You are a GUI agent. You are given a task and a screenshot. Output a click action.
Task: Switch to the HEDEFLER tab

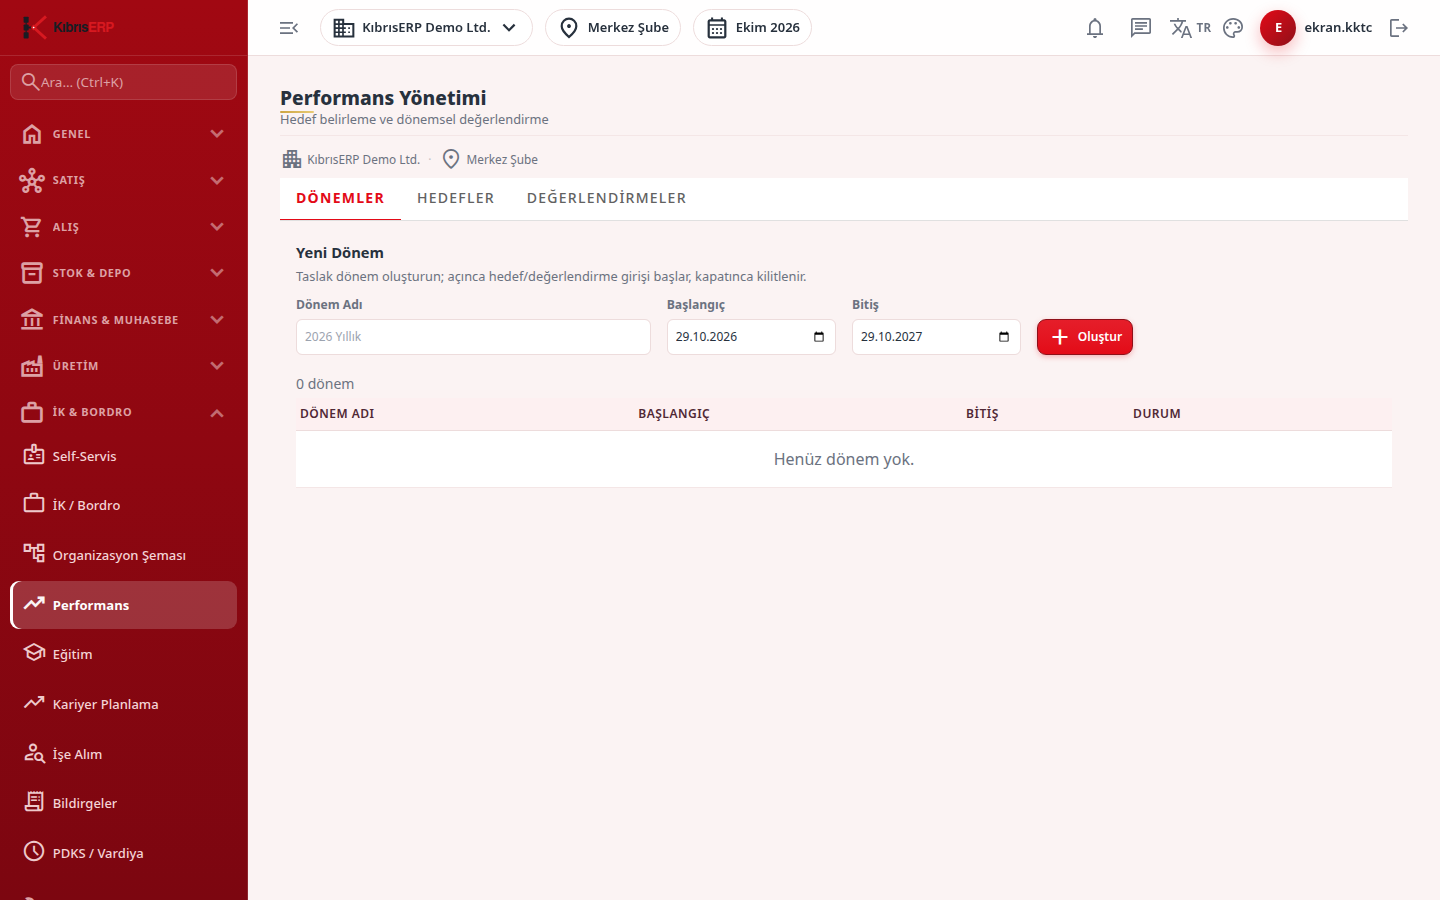pos(456,198)
